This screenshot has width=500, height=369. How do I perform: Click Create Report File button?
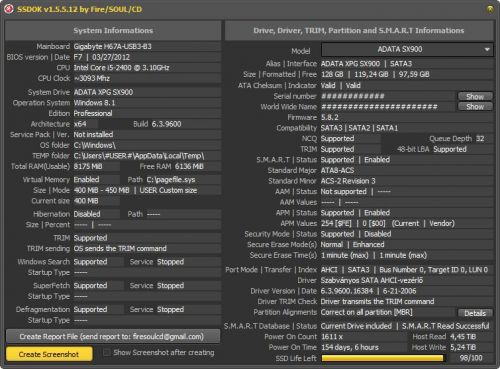coord(113,336)
